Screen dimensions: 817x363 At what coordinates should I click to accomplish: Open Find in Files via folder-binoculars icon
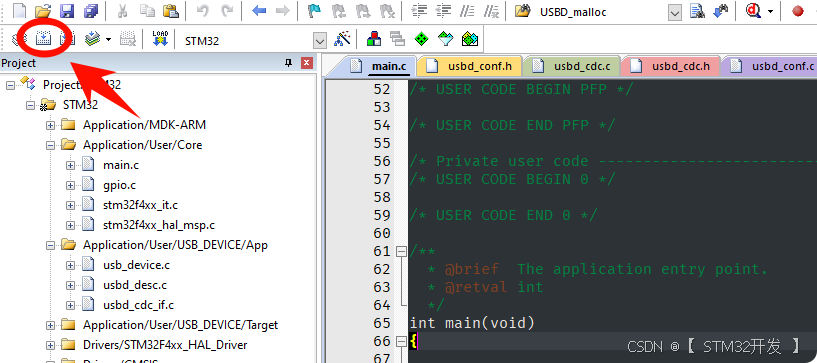tap(523, 11)
